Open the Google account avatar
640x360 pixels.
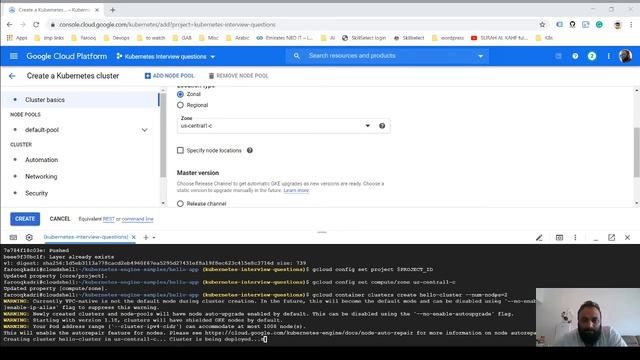[x=625, y=56]
